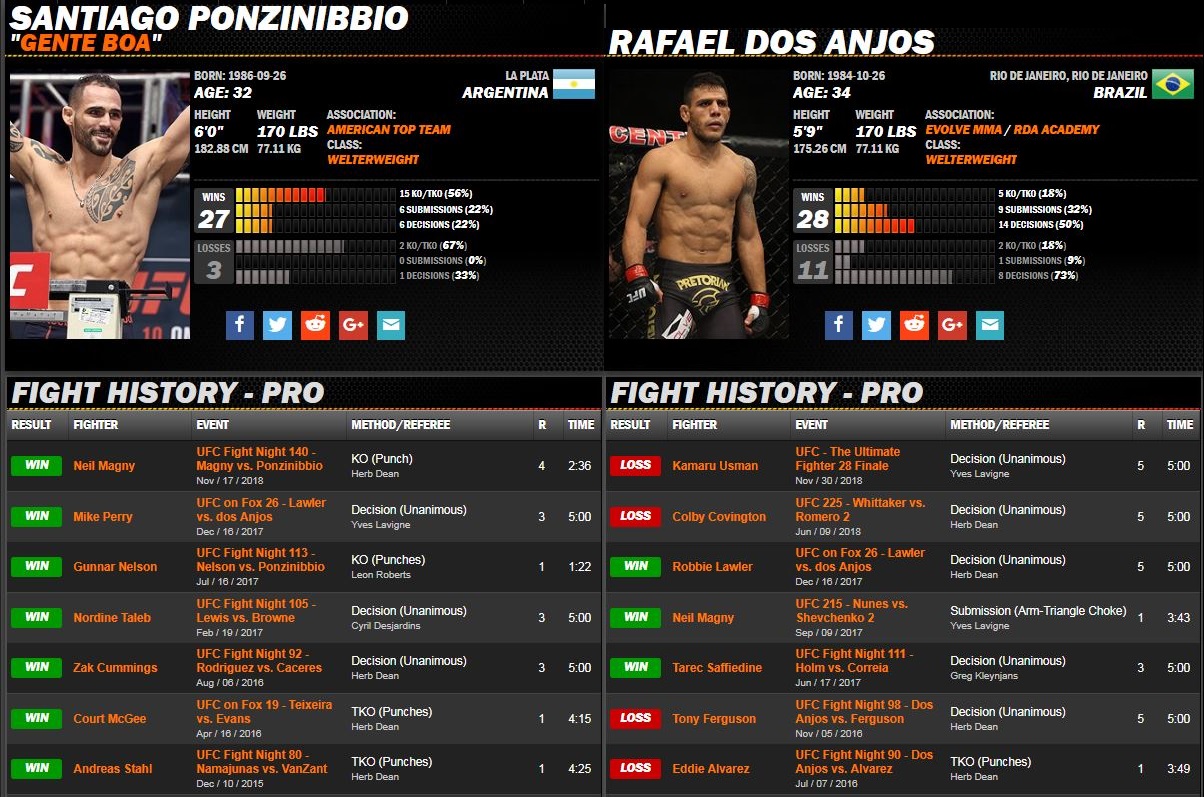Email Ponzinibbio's profile with envelope icon

tap(391, 325)
